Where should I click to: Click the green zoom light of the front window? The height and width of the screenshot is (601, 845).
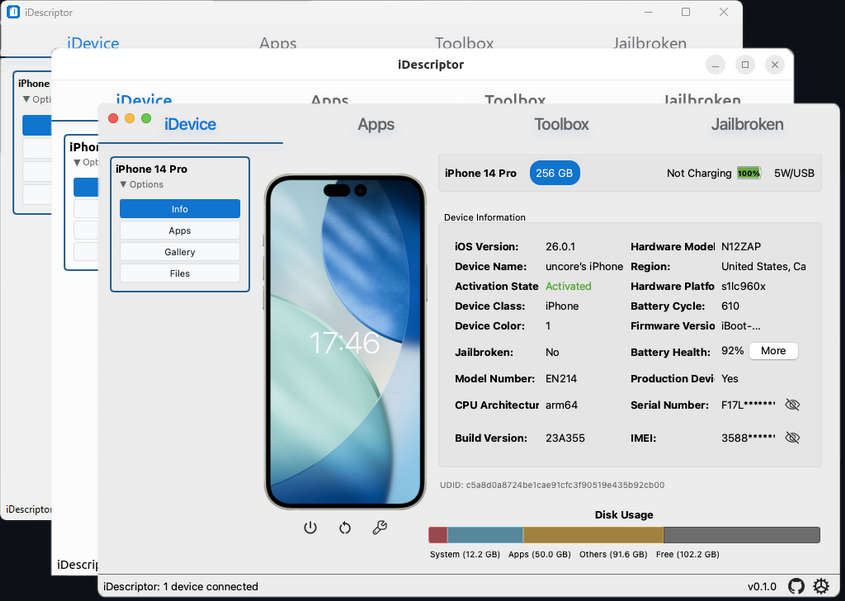(x=146, y=119)
